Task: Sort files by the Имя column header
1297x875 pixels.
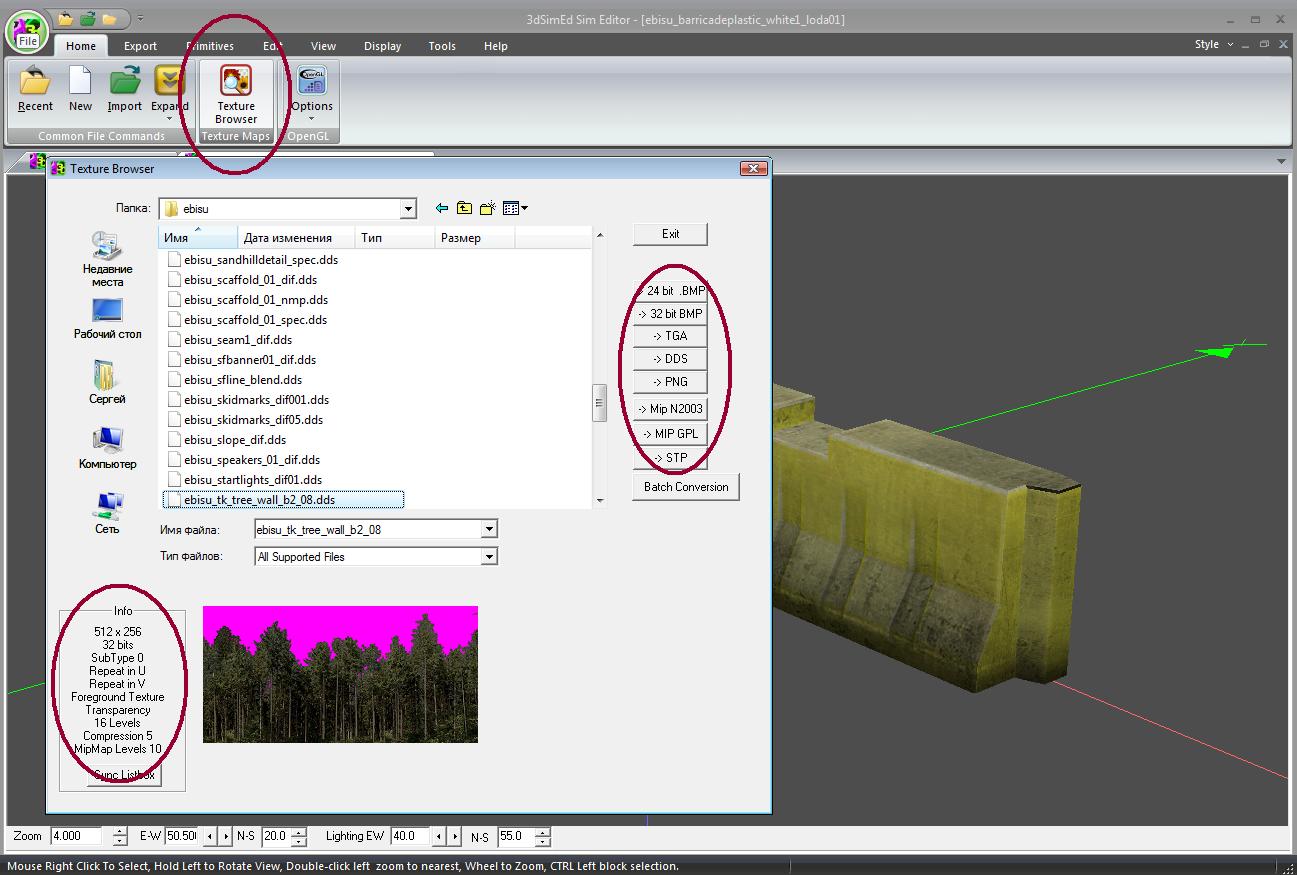Action: pyautogui.click(x=199, y=238)
